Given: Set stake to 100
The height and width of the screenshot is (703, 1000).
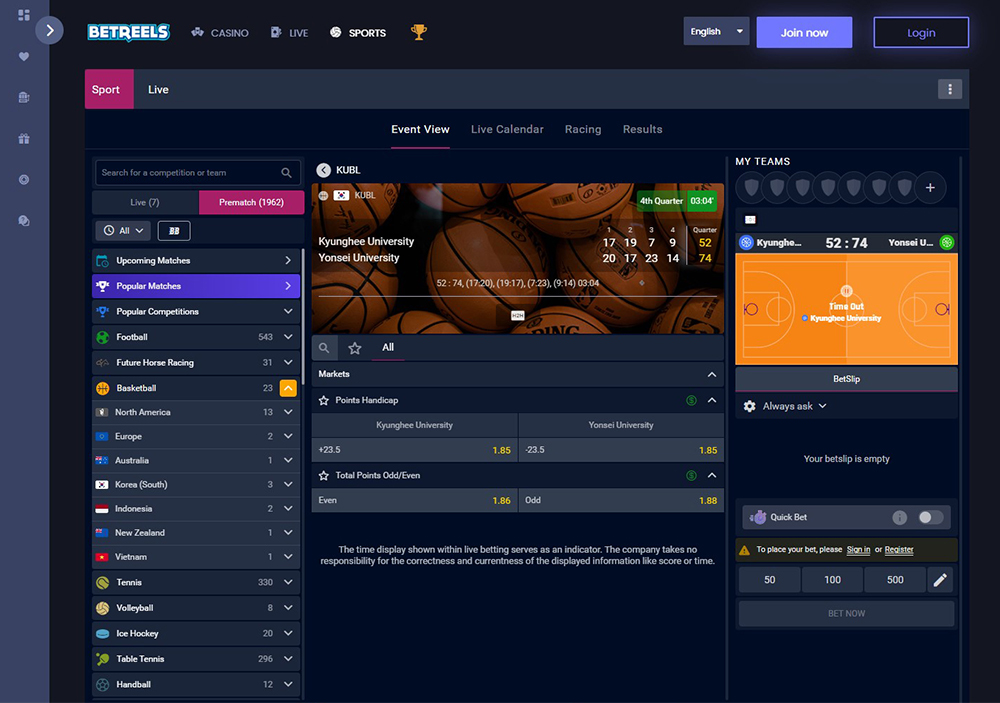Looking at the screenshot, I should point(832,580).
